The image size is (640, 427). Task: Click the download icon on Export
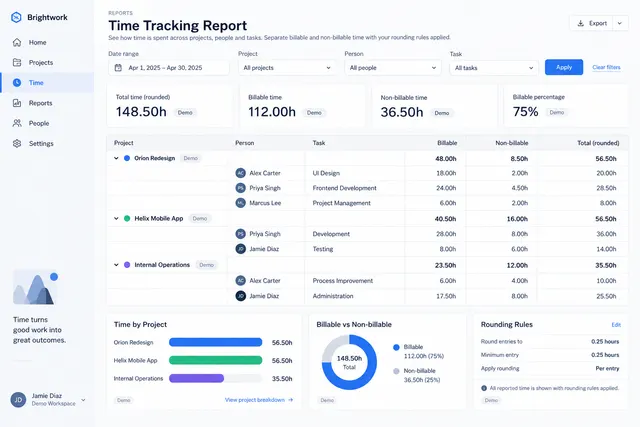pyautogui.click(x=580, y=23)
